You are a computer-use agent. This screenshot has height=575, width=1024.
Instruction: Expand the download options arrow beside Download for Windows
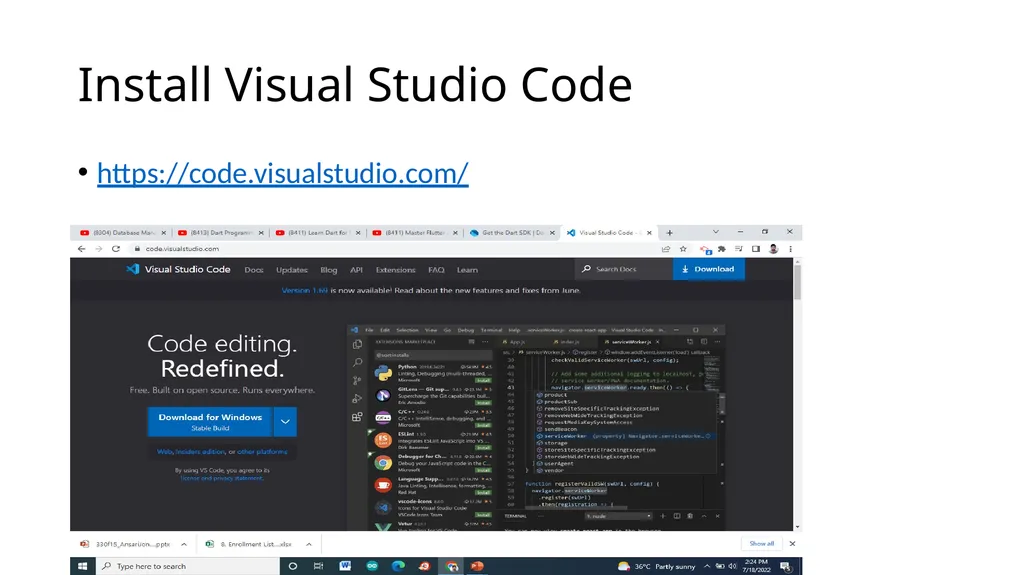click(285, 421)
